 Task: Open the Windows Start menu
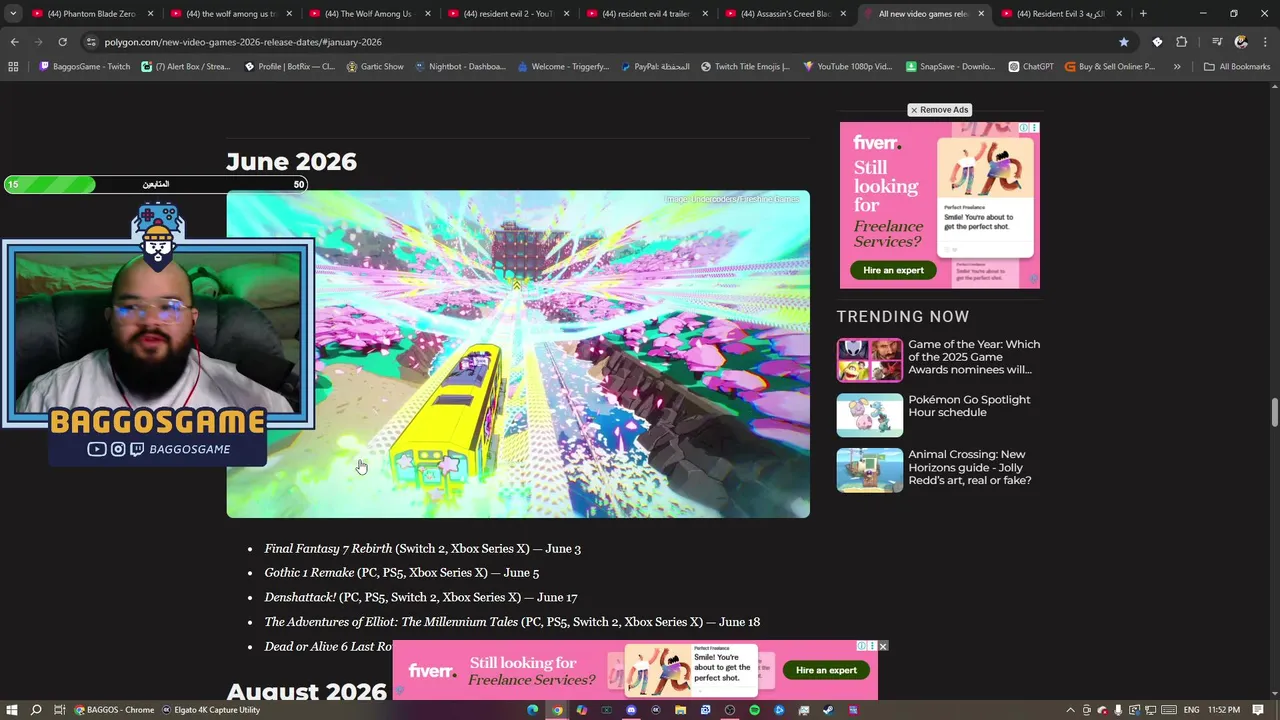12,710
